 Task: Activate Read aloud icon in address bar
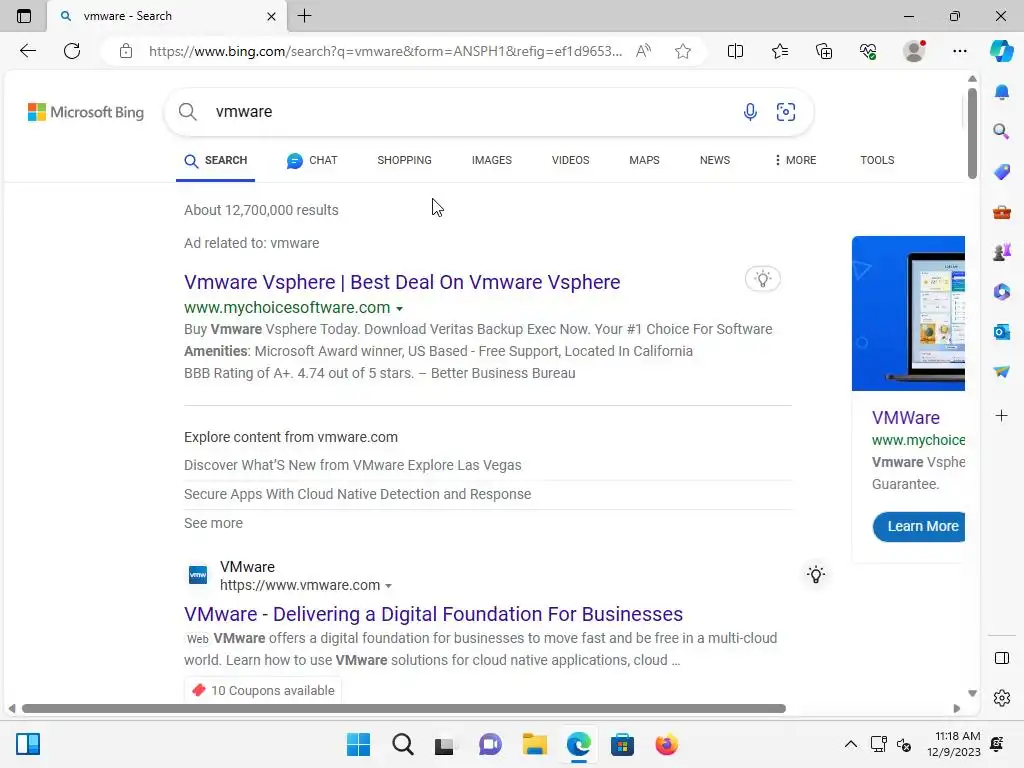click(x=643, y=51)
